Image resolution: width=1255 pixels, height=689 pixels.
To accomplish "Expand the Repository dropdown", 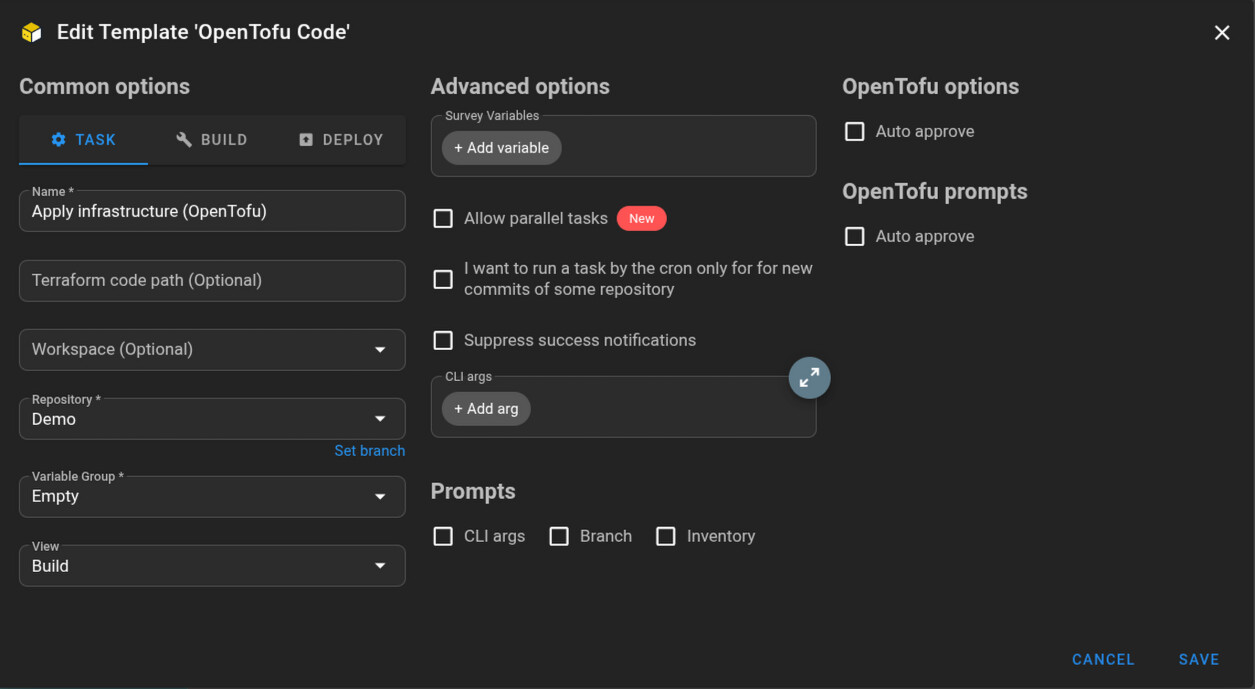I will tap(212, 419).
